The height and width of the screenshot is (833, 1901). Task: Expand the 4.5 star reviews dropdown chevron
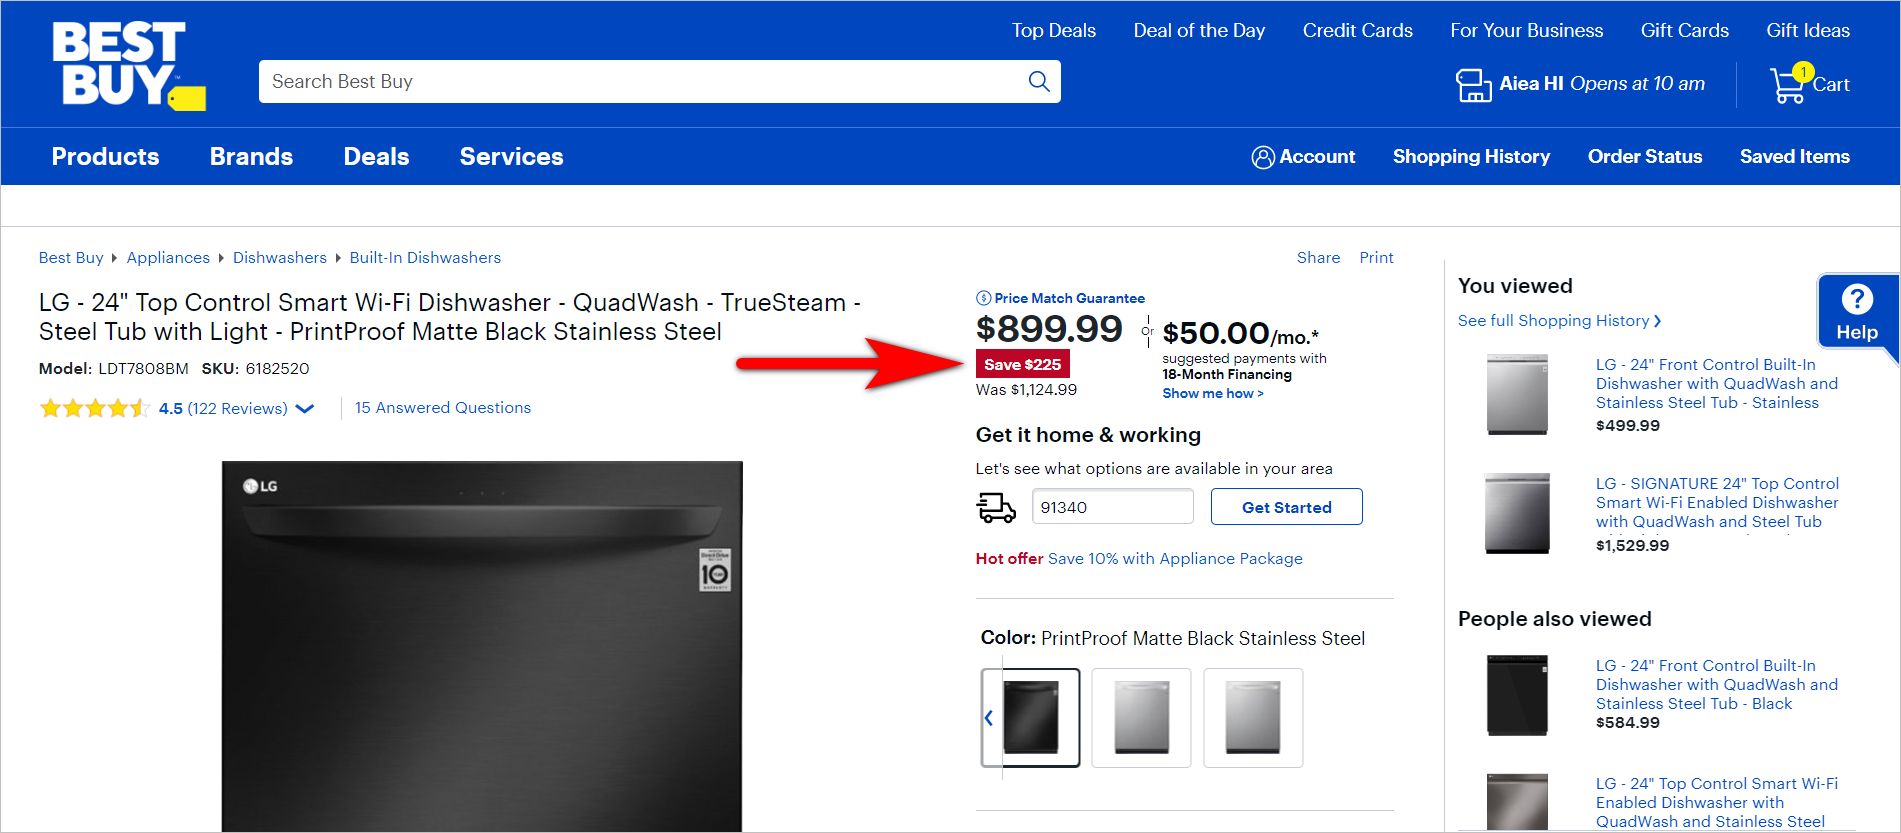(305, 408)
